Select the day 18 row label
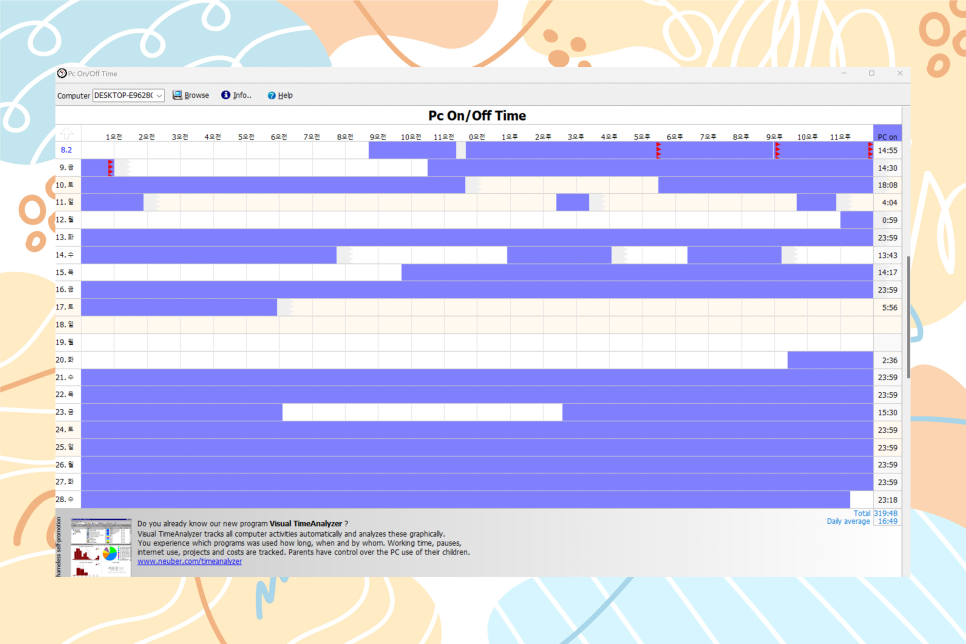Viewport: 966px width, 644px height. 65,325
